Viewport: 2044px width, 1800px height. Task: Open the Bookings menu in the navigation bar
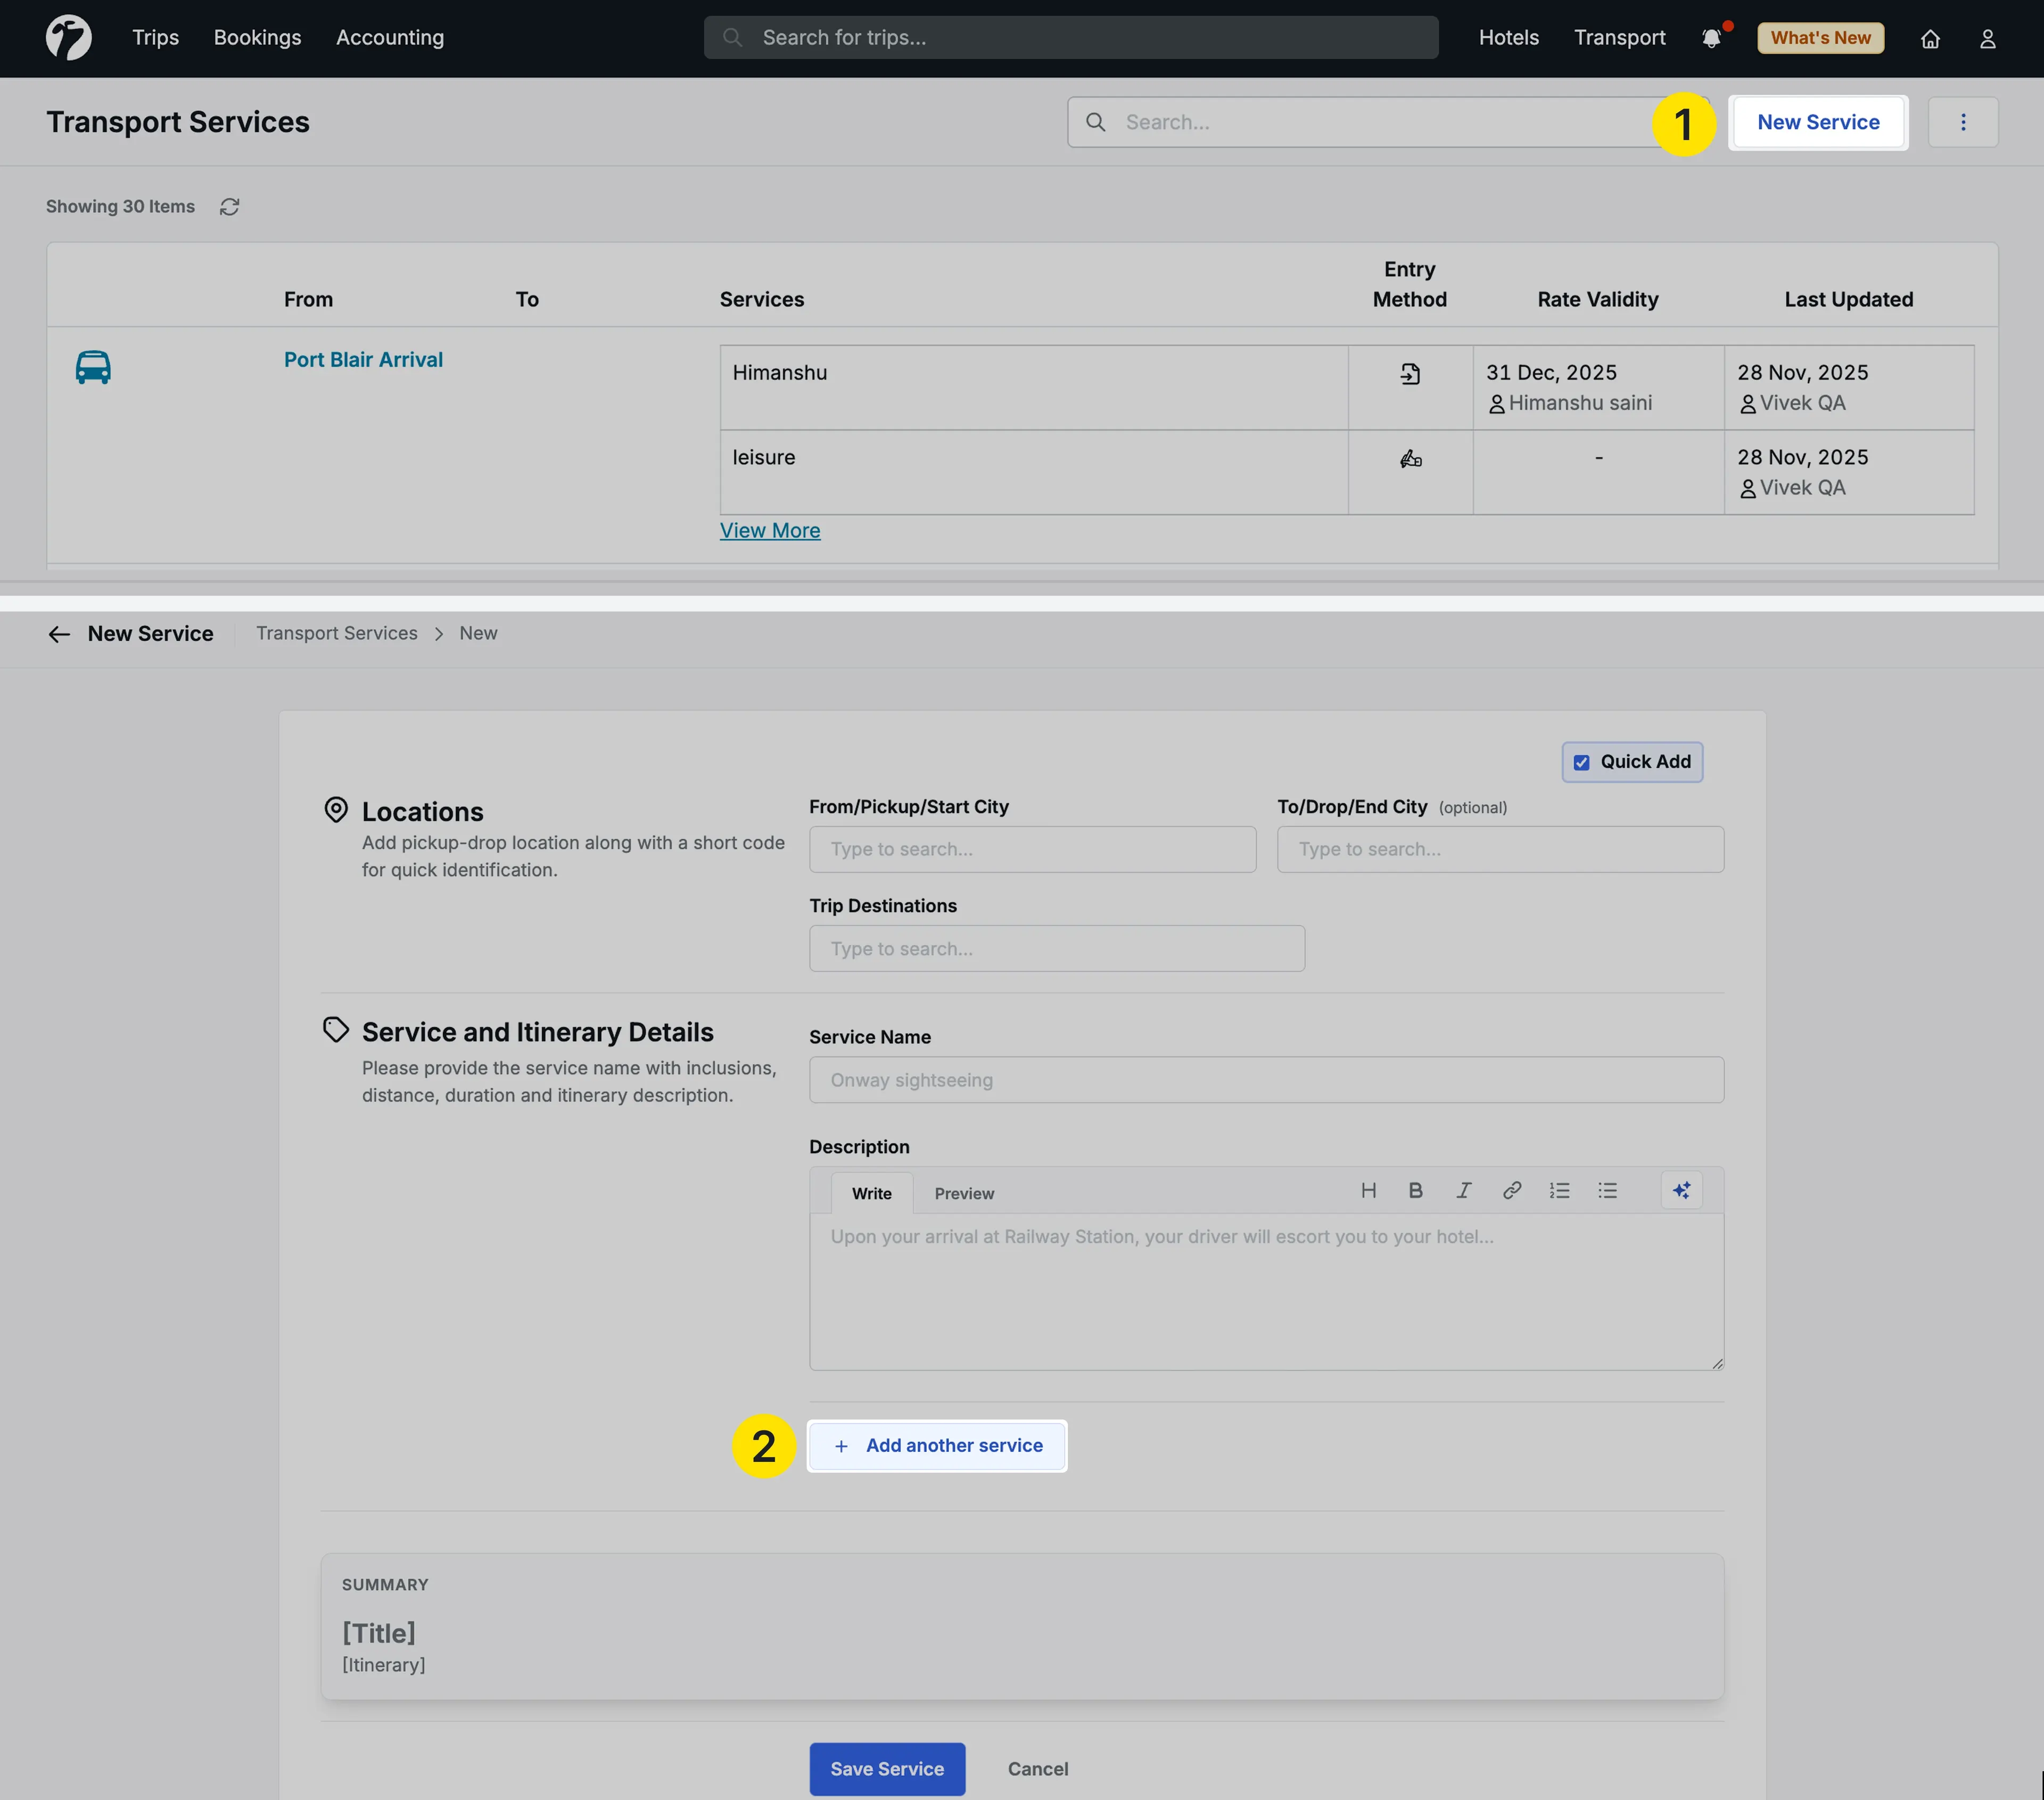click(x=257, y=37)
